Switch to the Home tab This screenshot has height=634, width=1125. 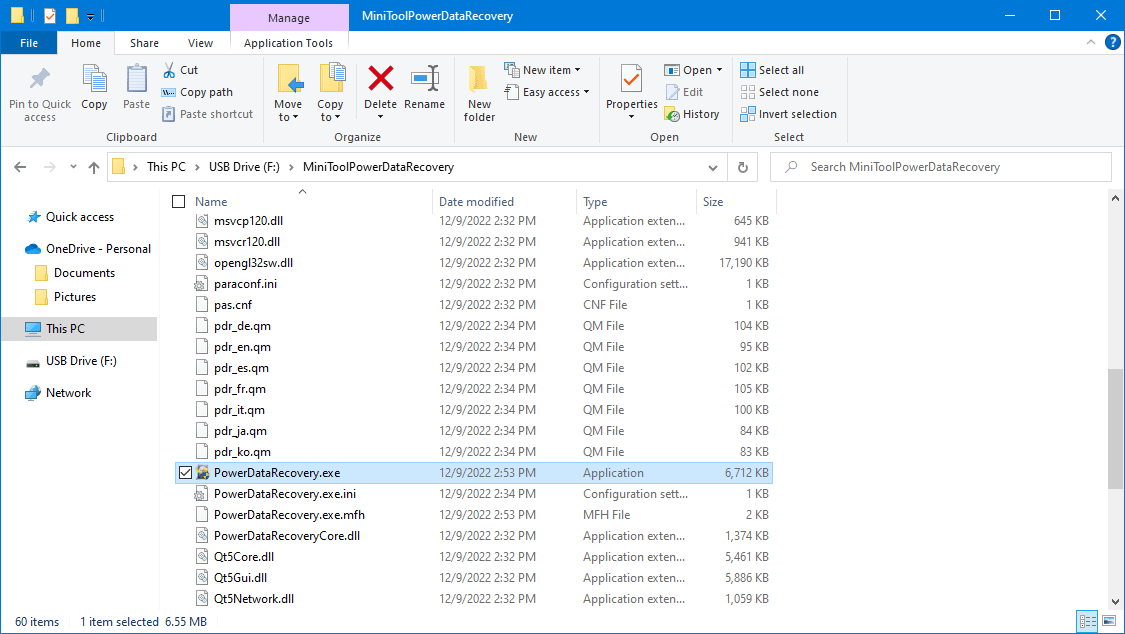[x=86, y=43]
